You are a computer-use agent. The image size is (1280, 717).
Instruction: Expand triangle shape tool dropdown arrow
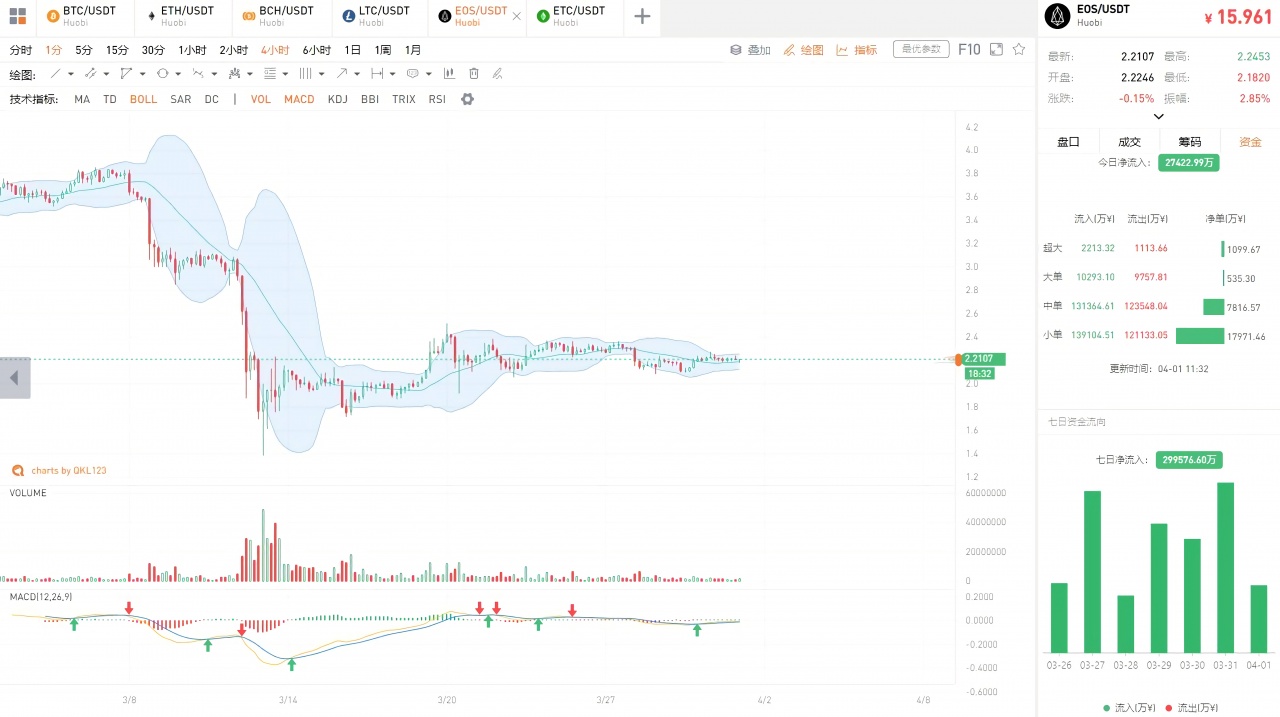(x=143, y=74)
